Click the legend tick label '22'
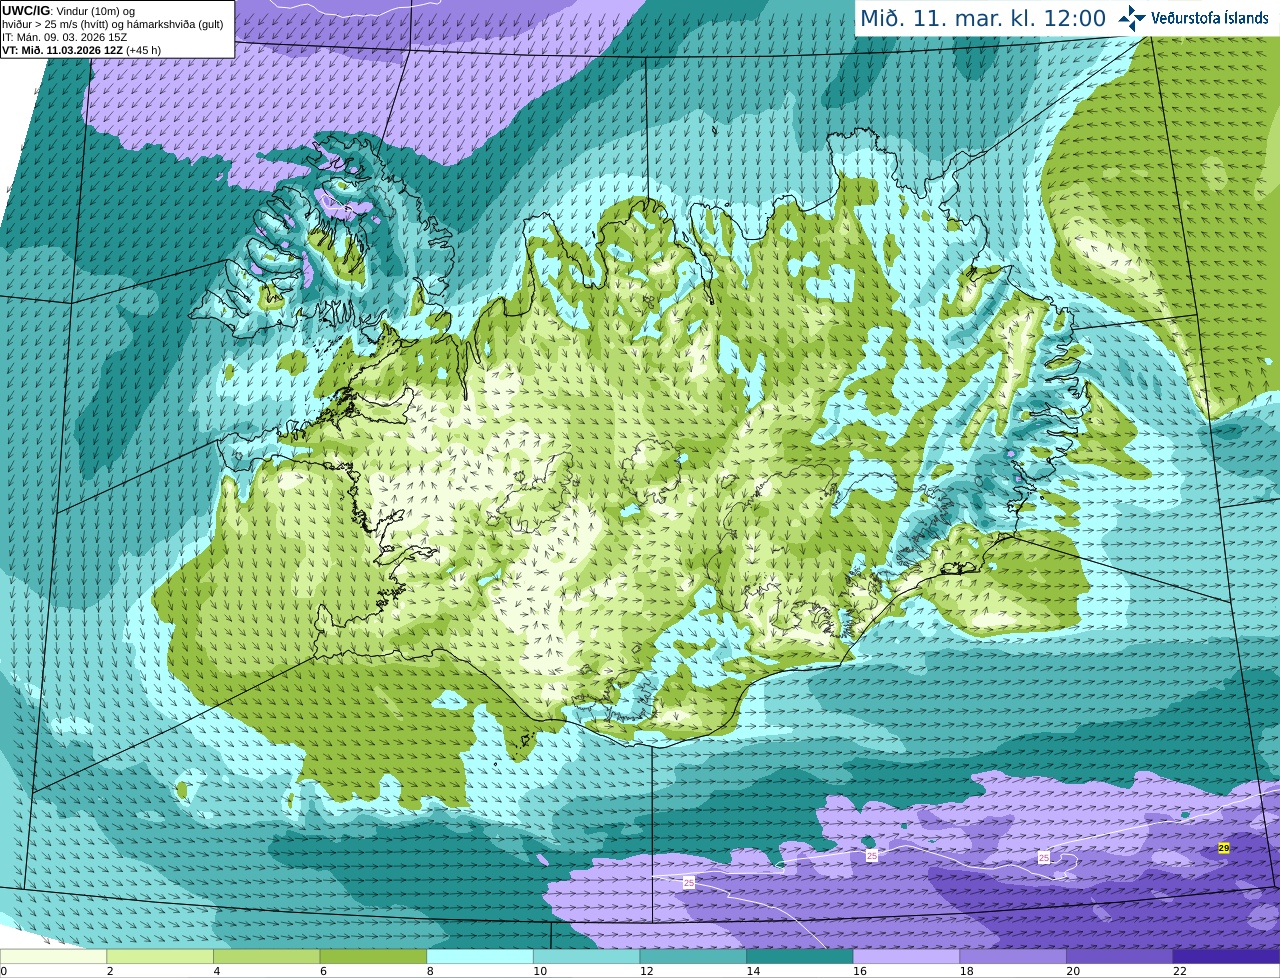The image size is (1280, 978). click(1180, 971)
